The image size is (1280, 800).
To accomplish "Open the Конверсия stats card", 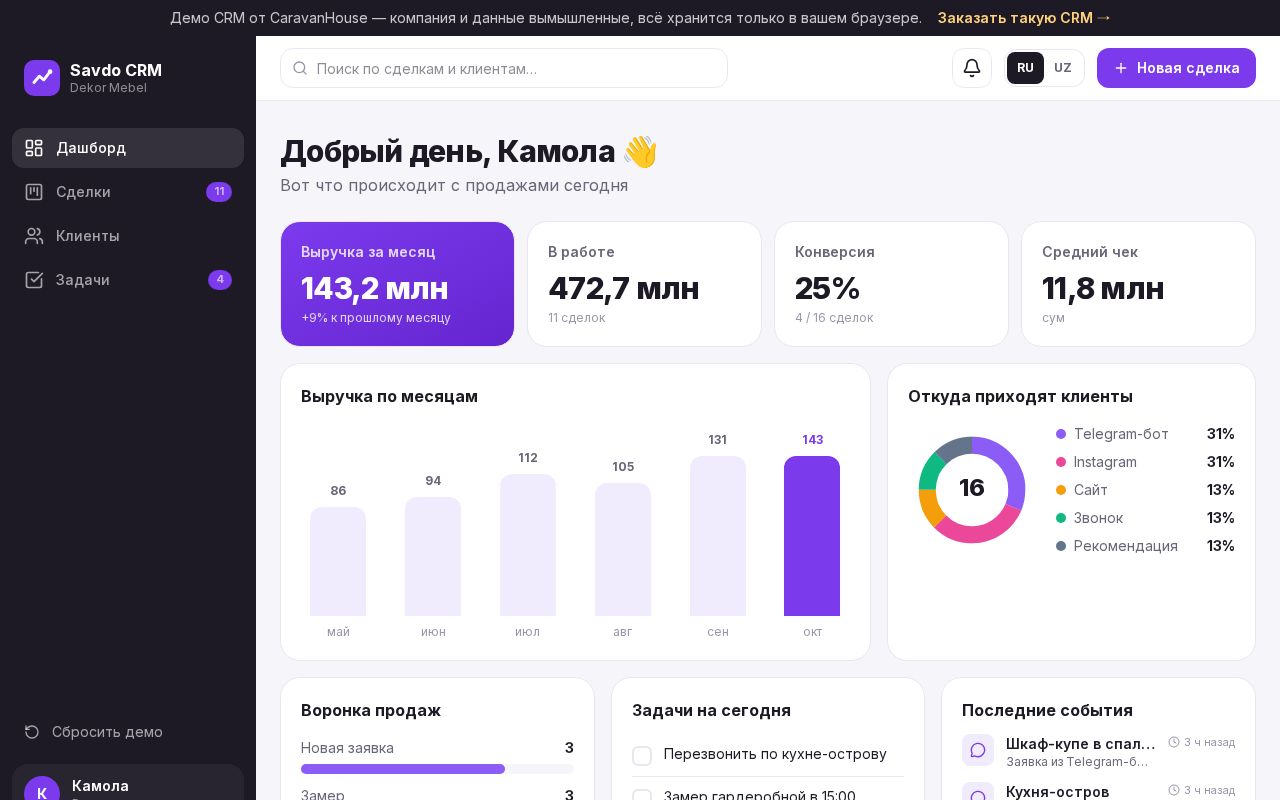I will pyautogui.click(x=891, y=284).
